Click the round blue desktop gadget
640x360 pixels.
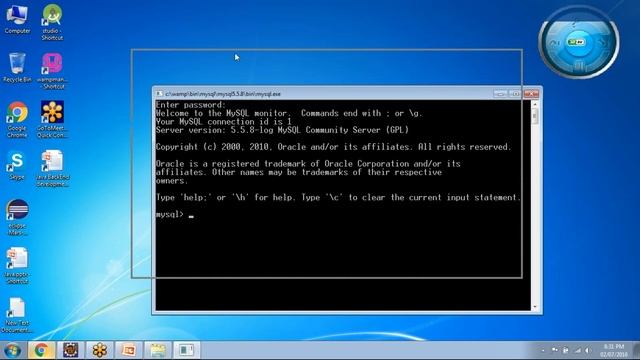click(578, 42)
